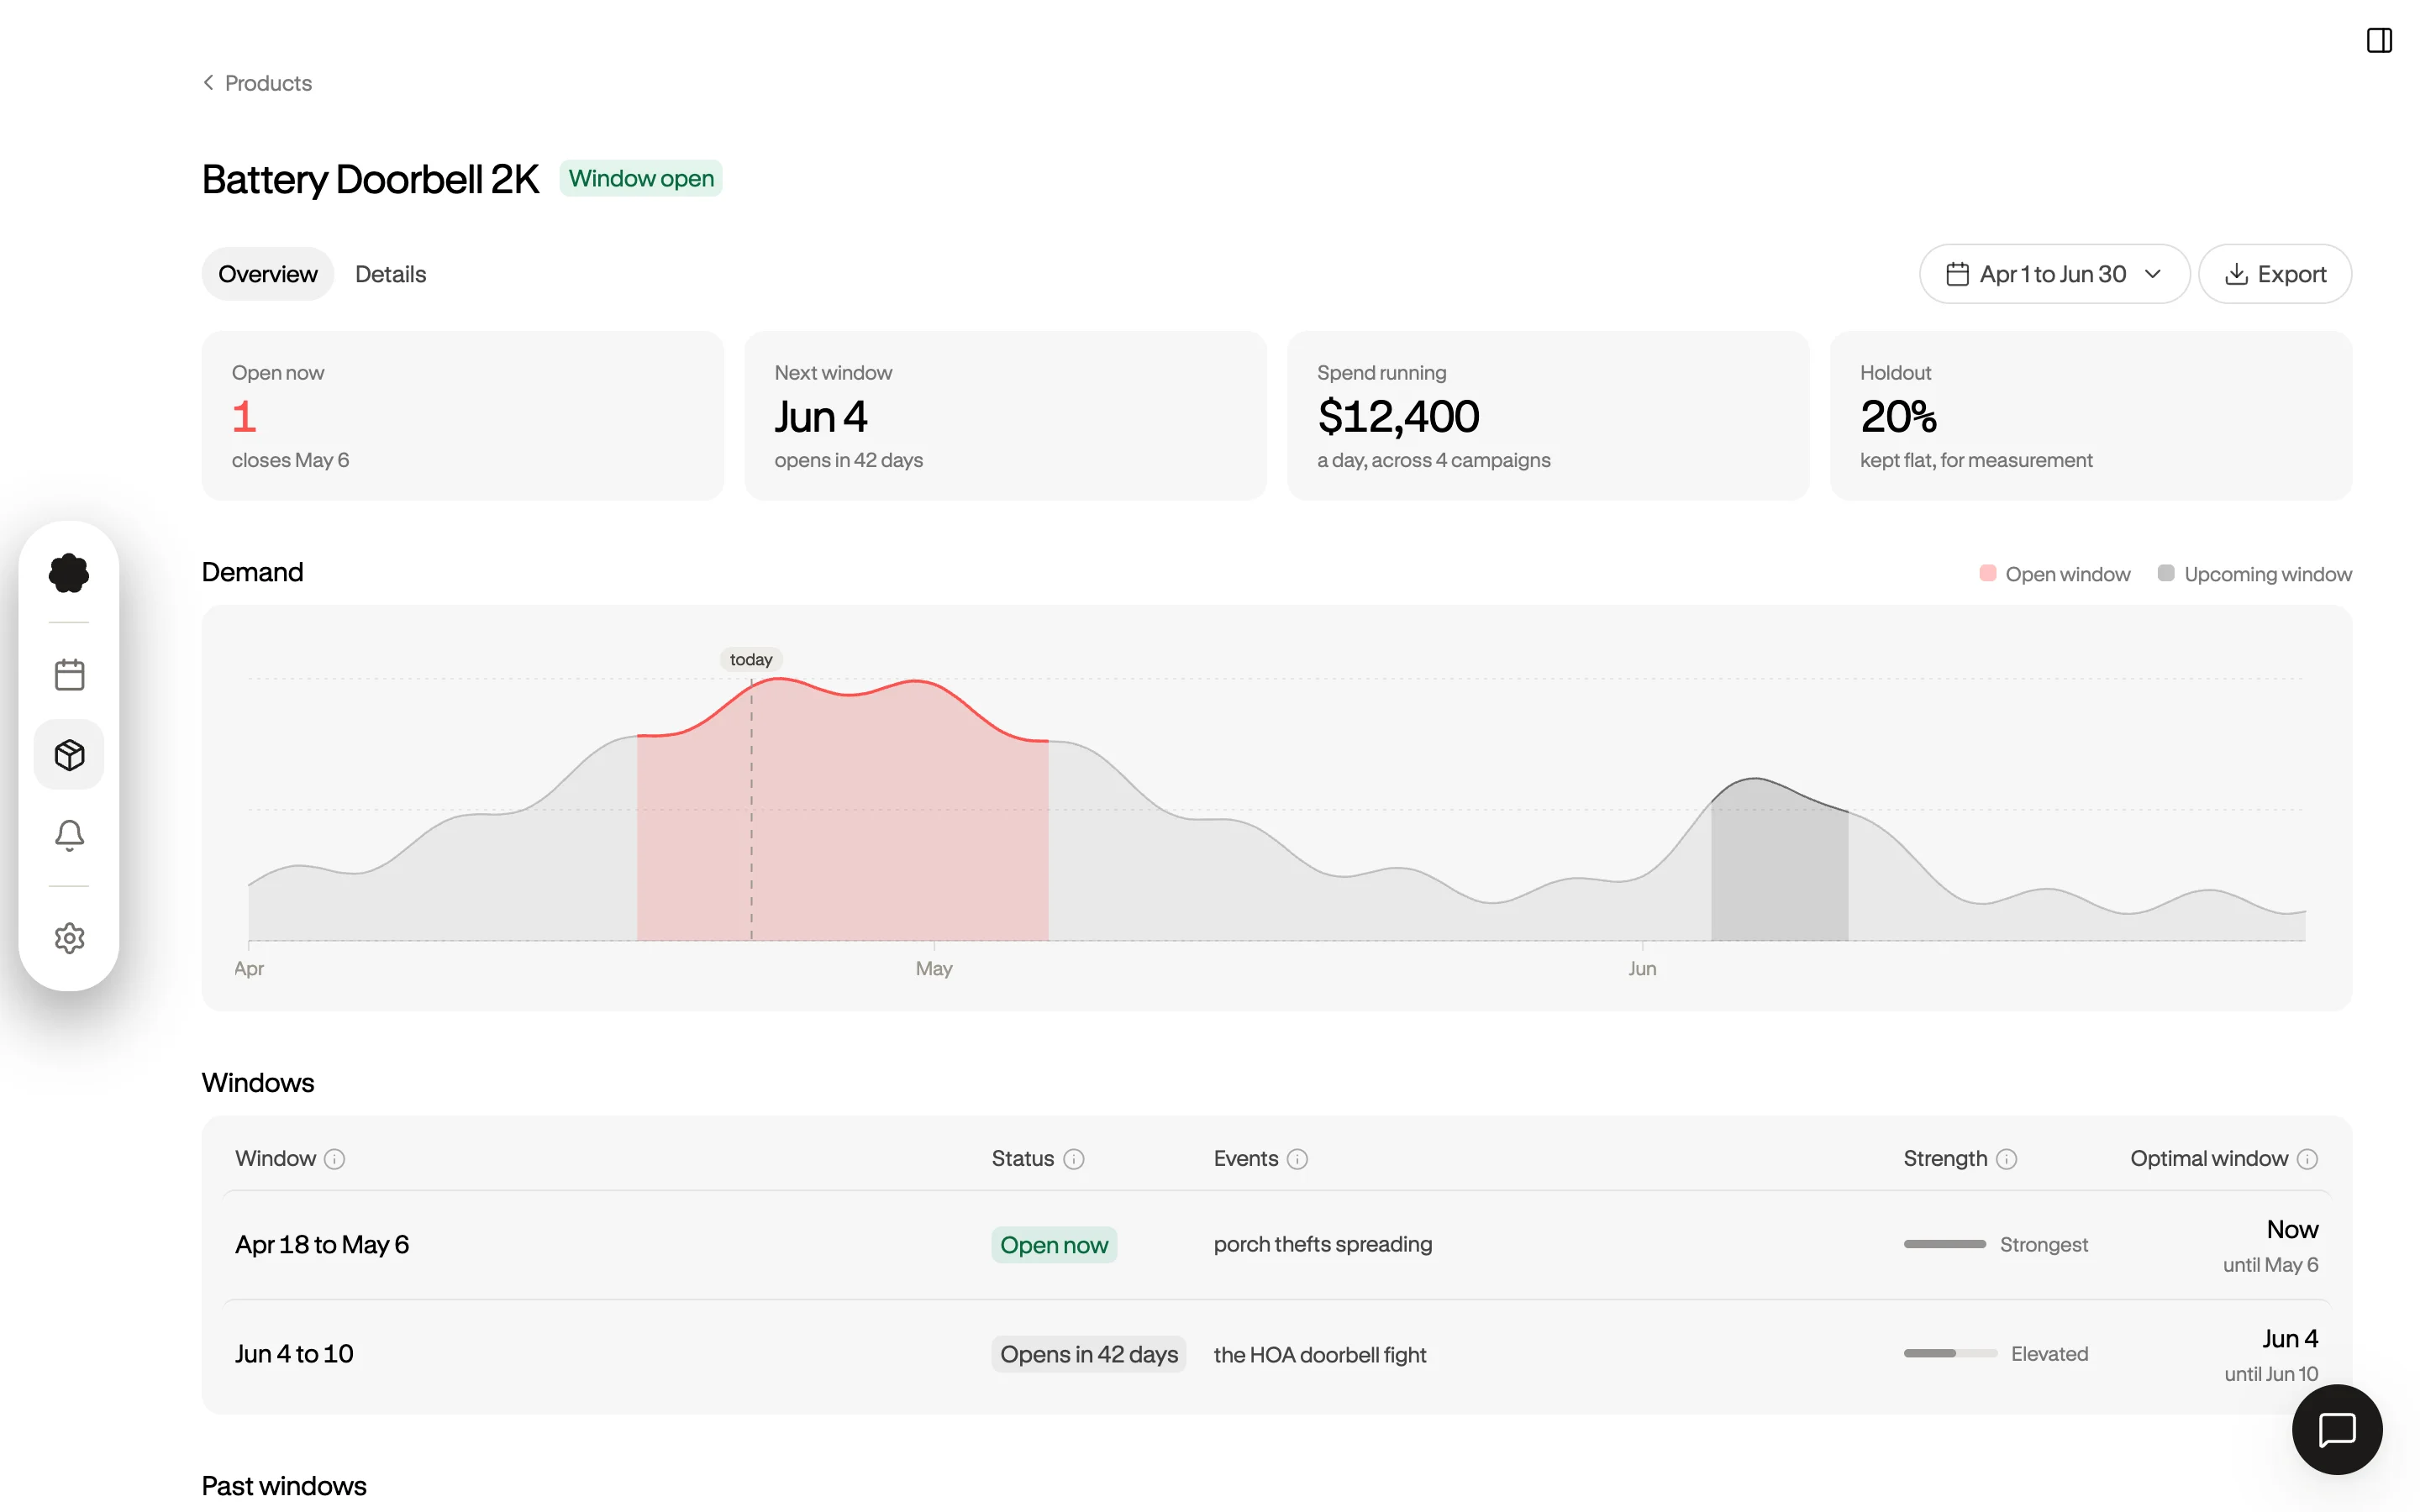Switch to the Overview tab
The width and height of the screenshot is (2420, 1512).
pyautogui.click(x=267, y=274)
